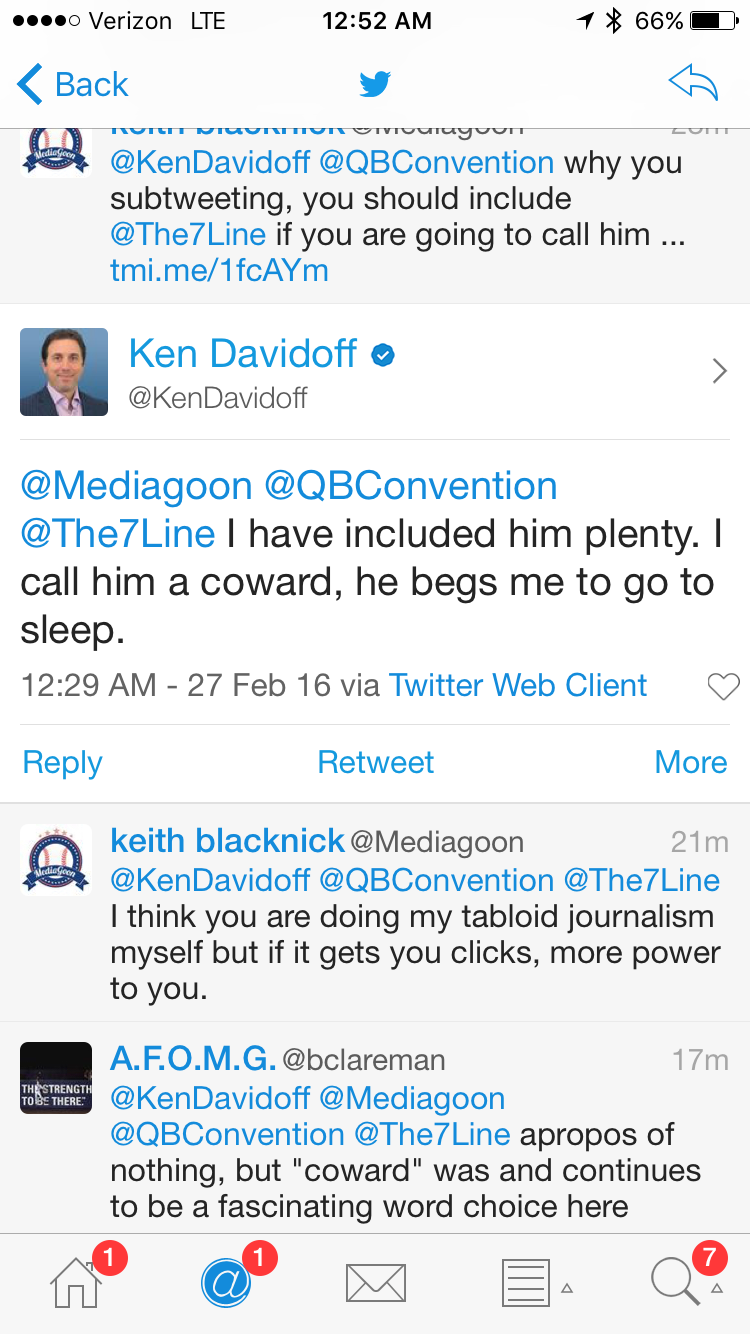Open Ken Davidoff profile chevron
Viewport: 750px width, 1334px height.
point(719,372)
